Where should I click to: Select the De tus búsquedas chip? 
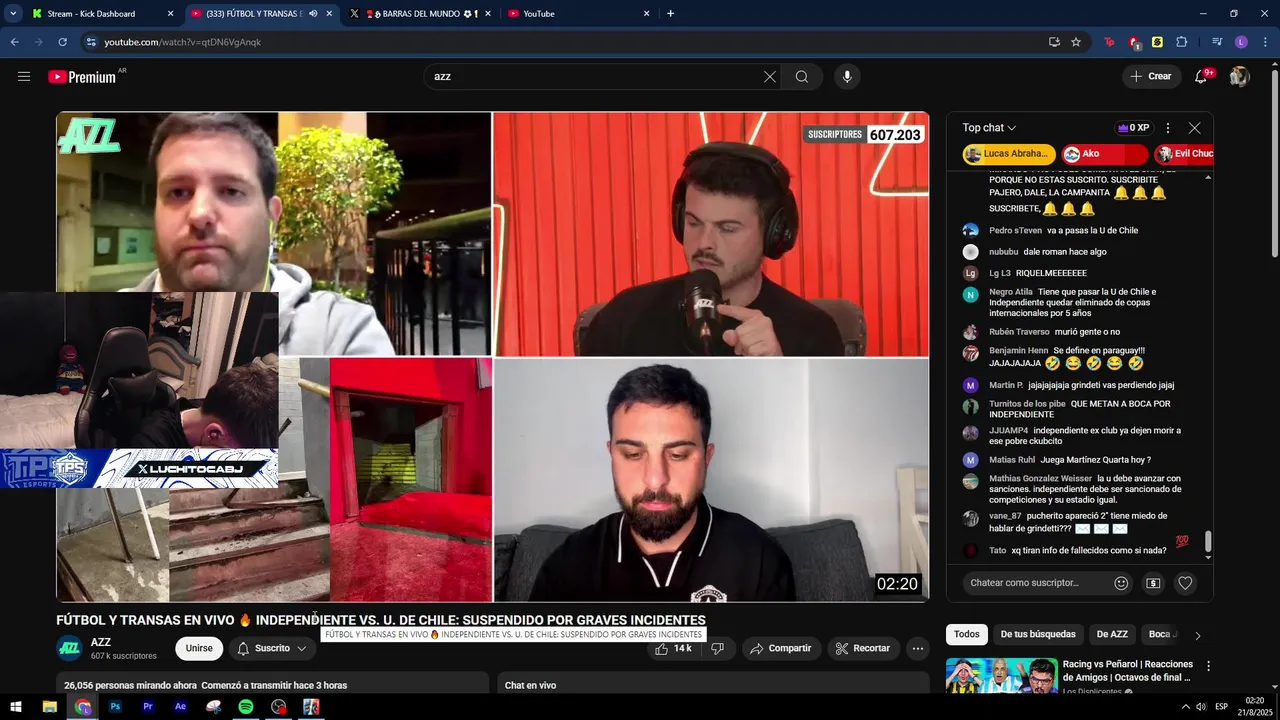(1038, 635)
